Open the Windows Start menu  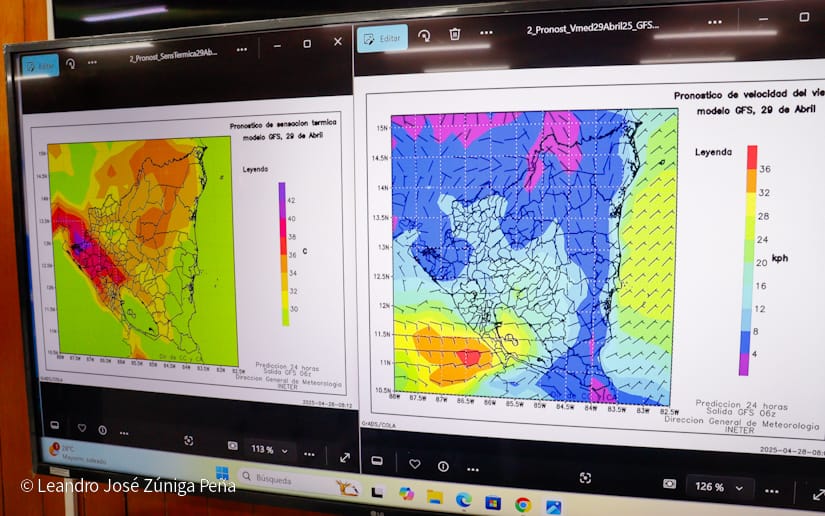[222, 473]
